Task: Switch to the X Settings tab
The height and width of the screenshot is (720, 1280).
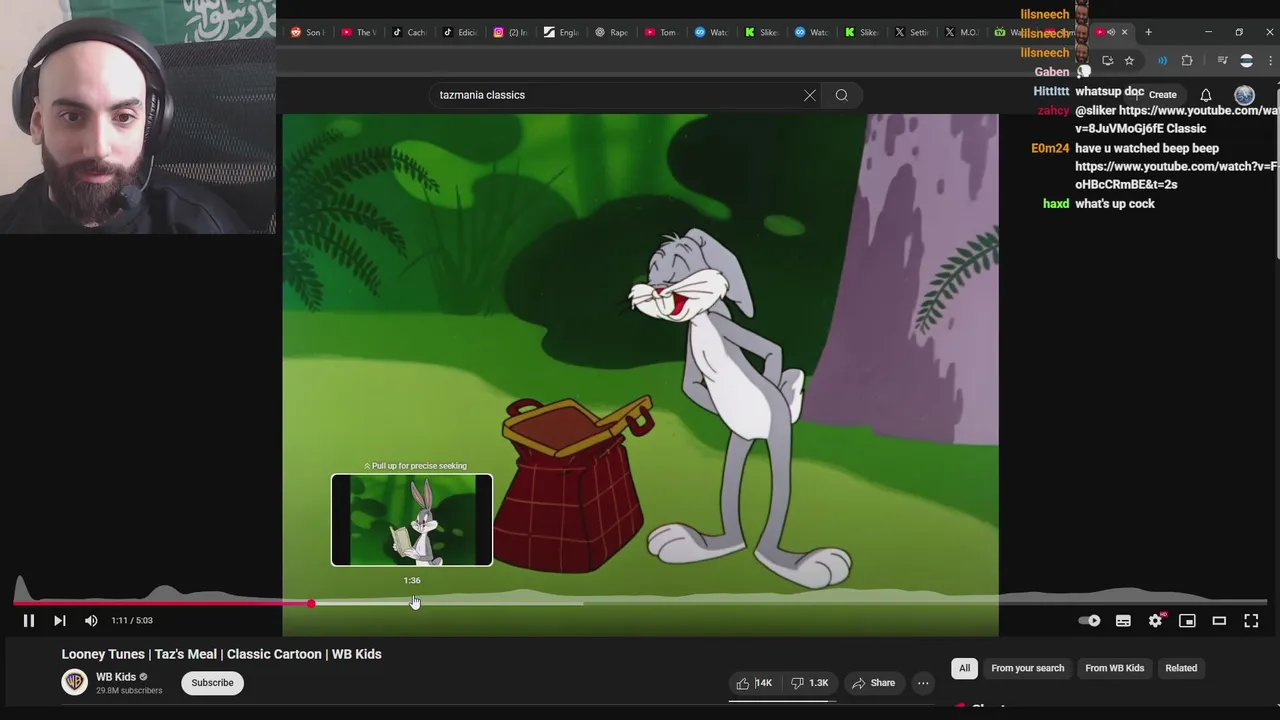Action: click(911, 32)
